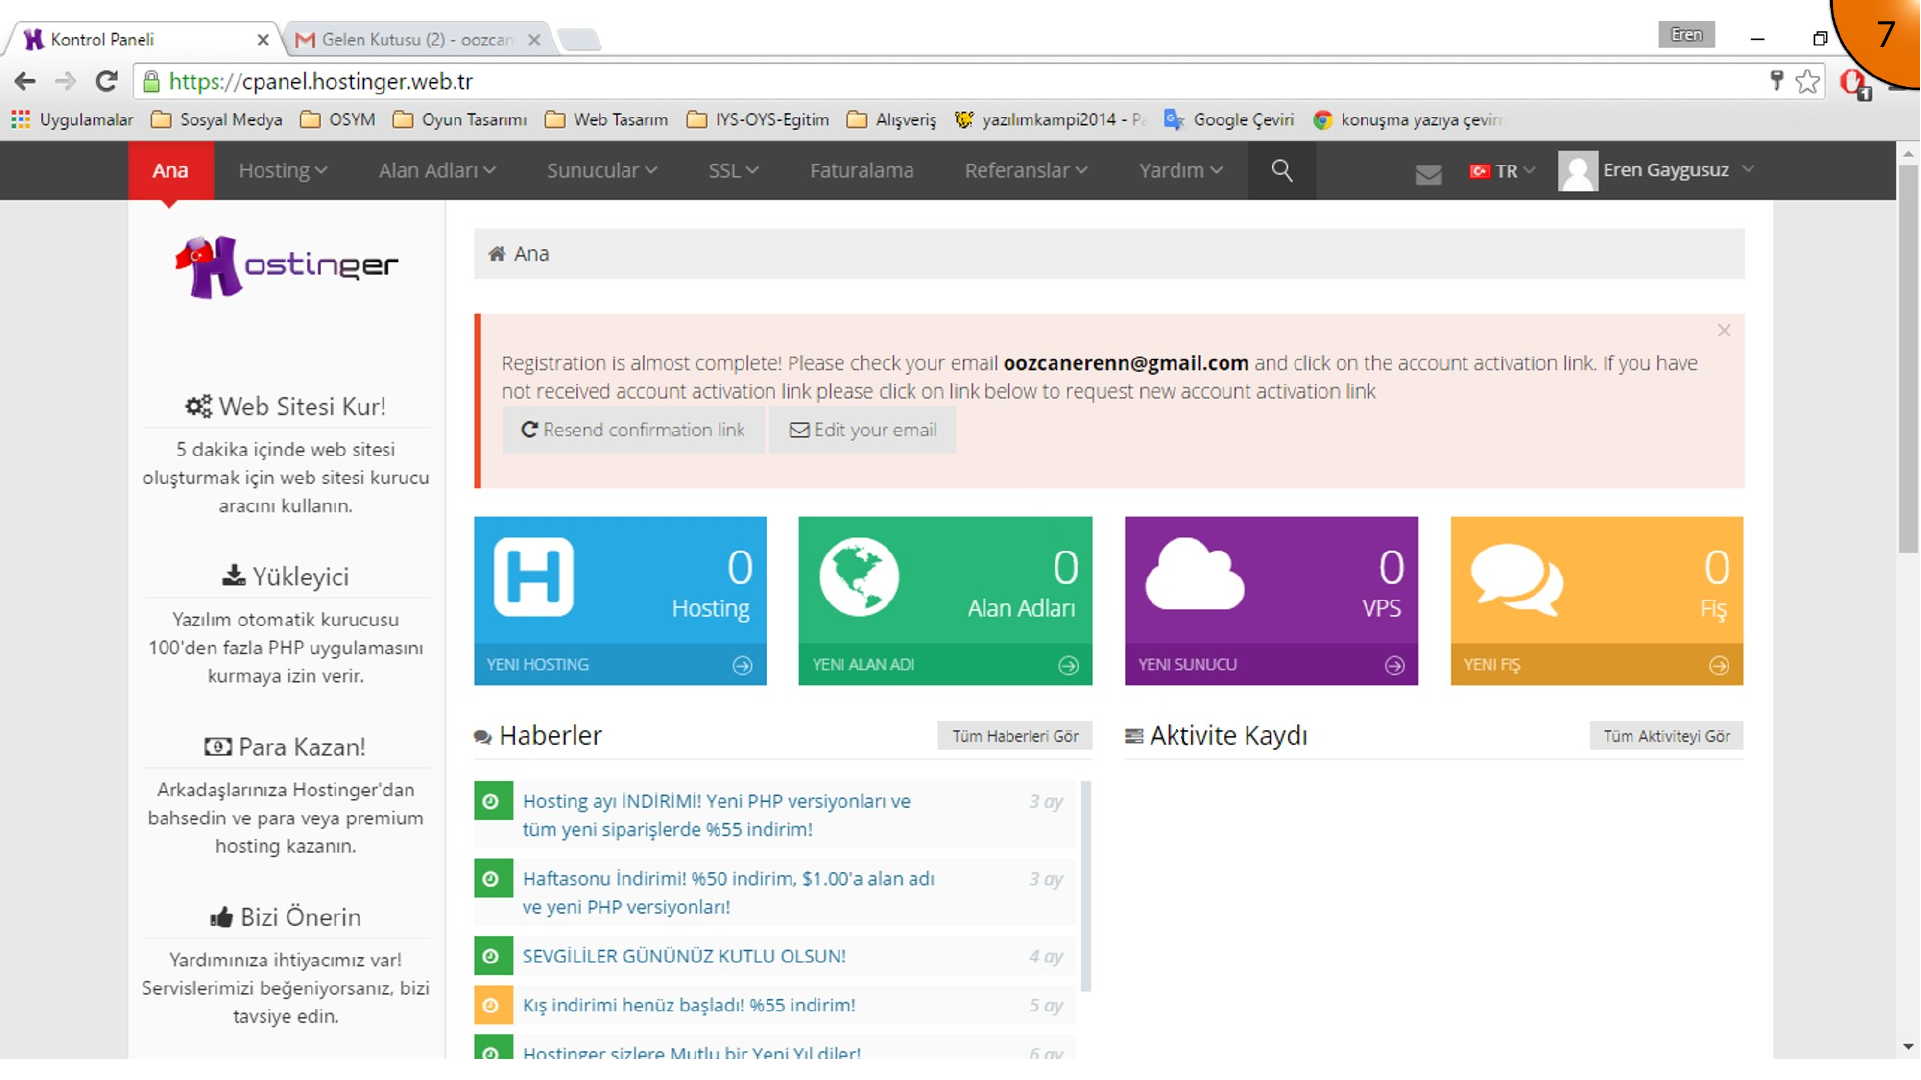Click the key icon in address bar

click(x=1776, y=81)
